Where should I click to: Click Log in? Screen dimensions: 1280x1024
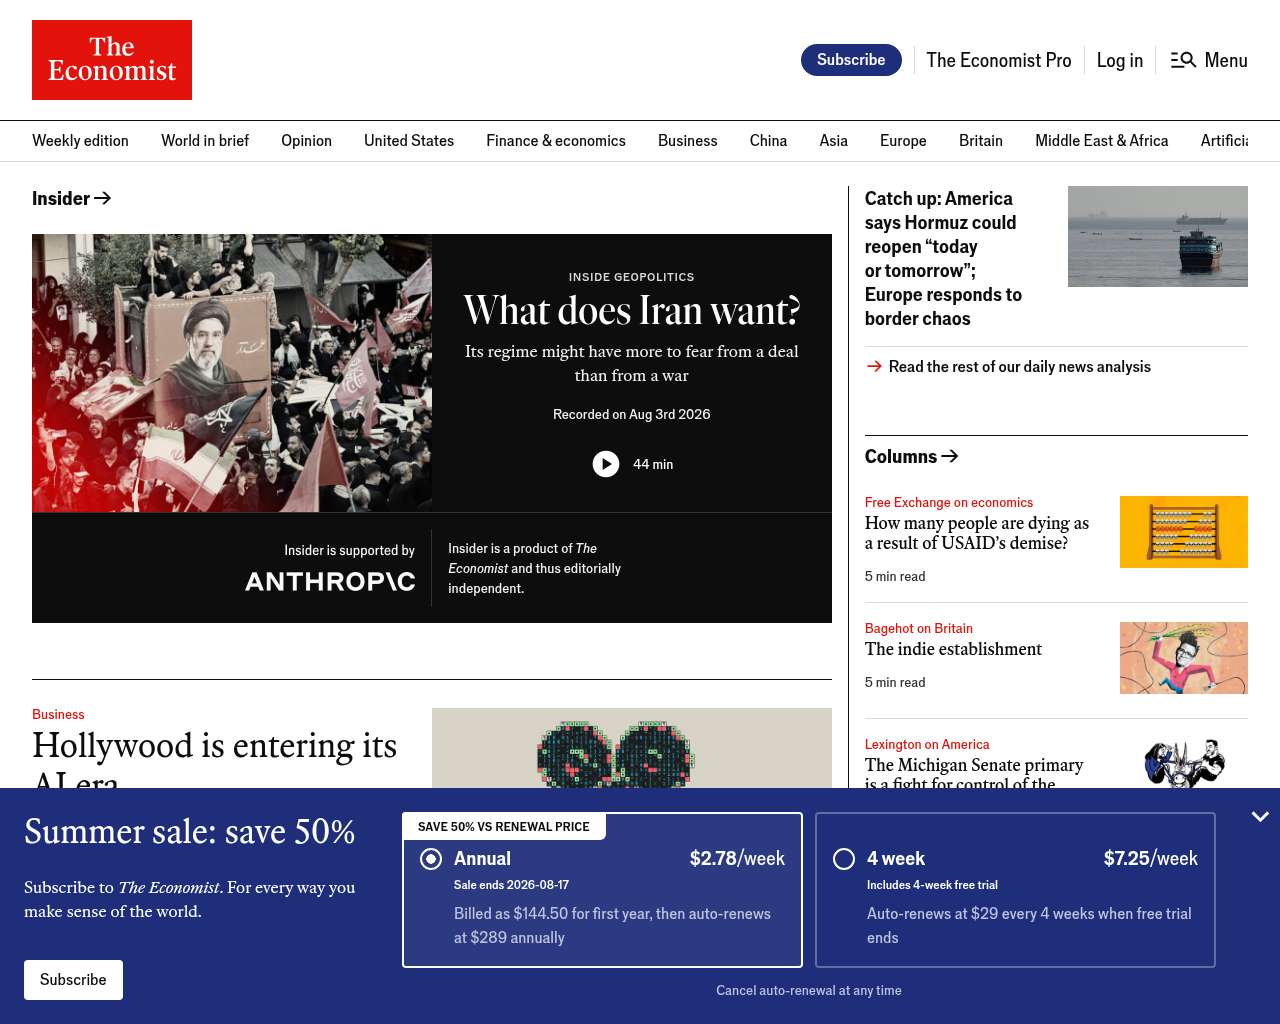pyautogui.click(x=1120, y=60)
